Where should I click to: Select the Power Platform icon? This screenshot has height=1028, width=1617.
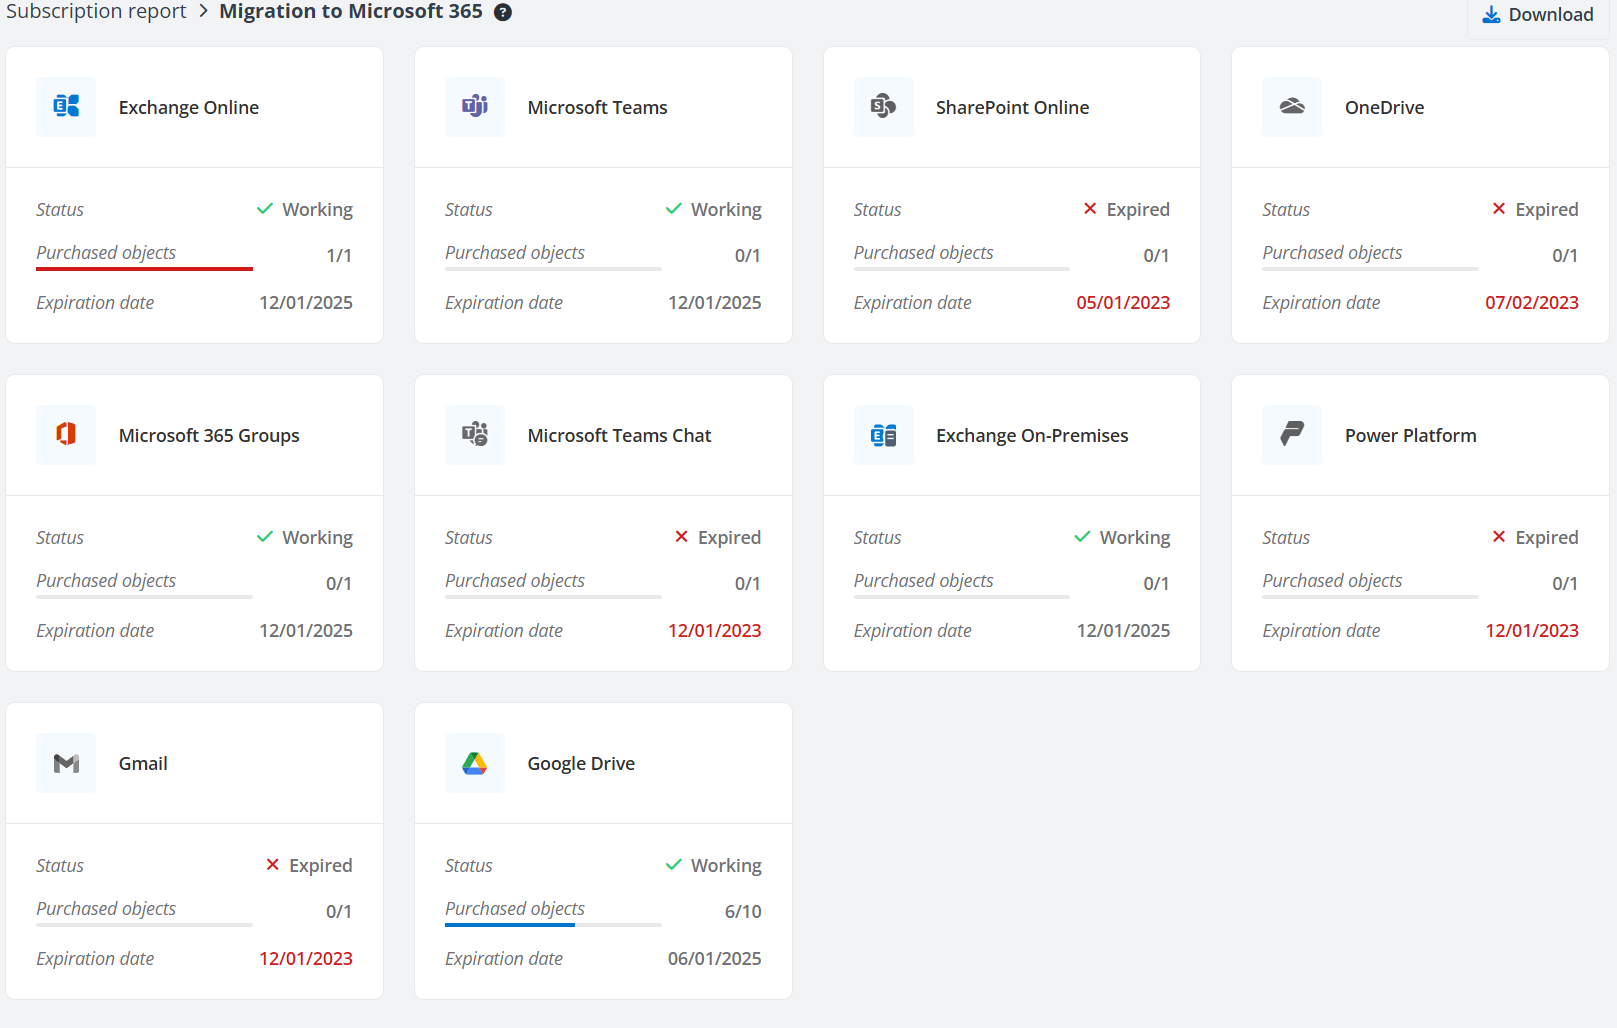(1291, 435)
